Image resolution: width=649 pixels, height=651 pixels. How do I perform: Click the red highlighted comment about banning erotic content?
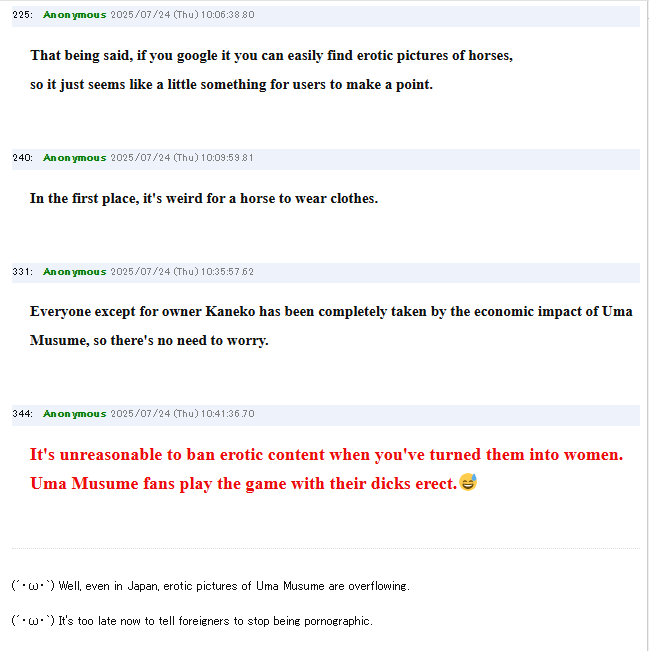[x=326, y=469]
